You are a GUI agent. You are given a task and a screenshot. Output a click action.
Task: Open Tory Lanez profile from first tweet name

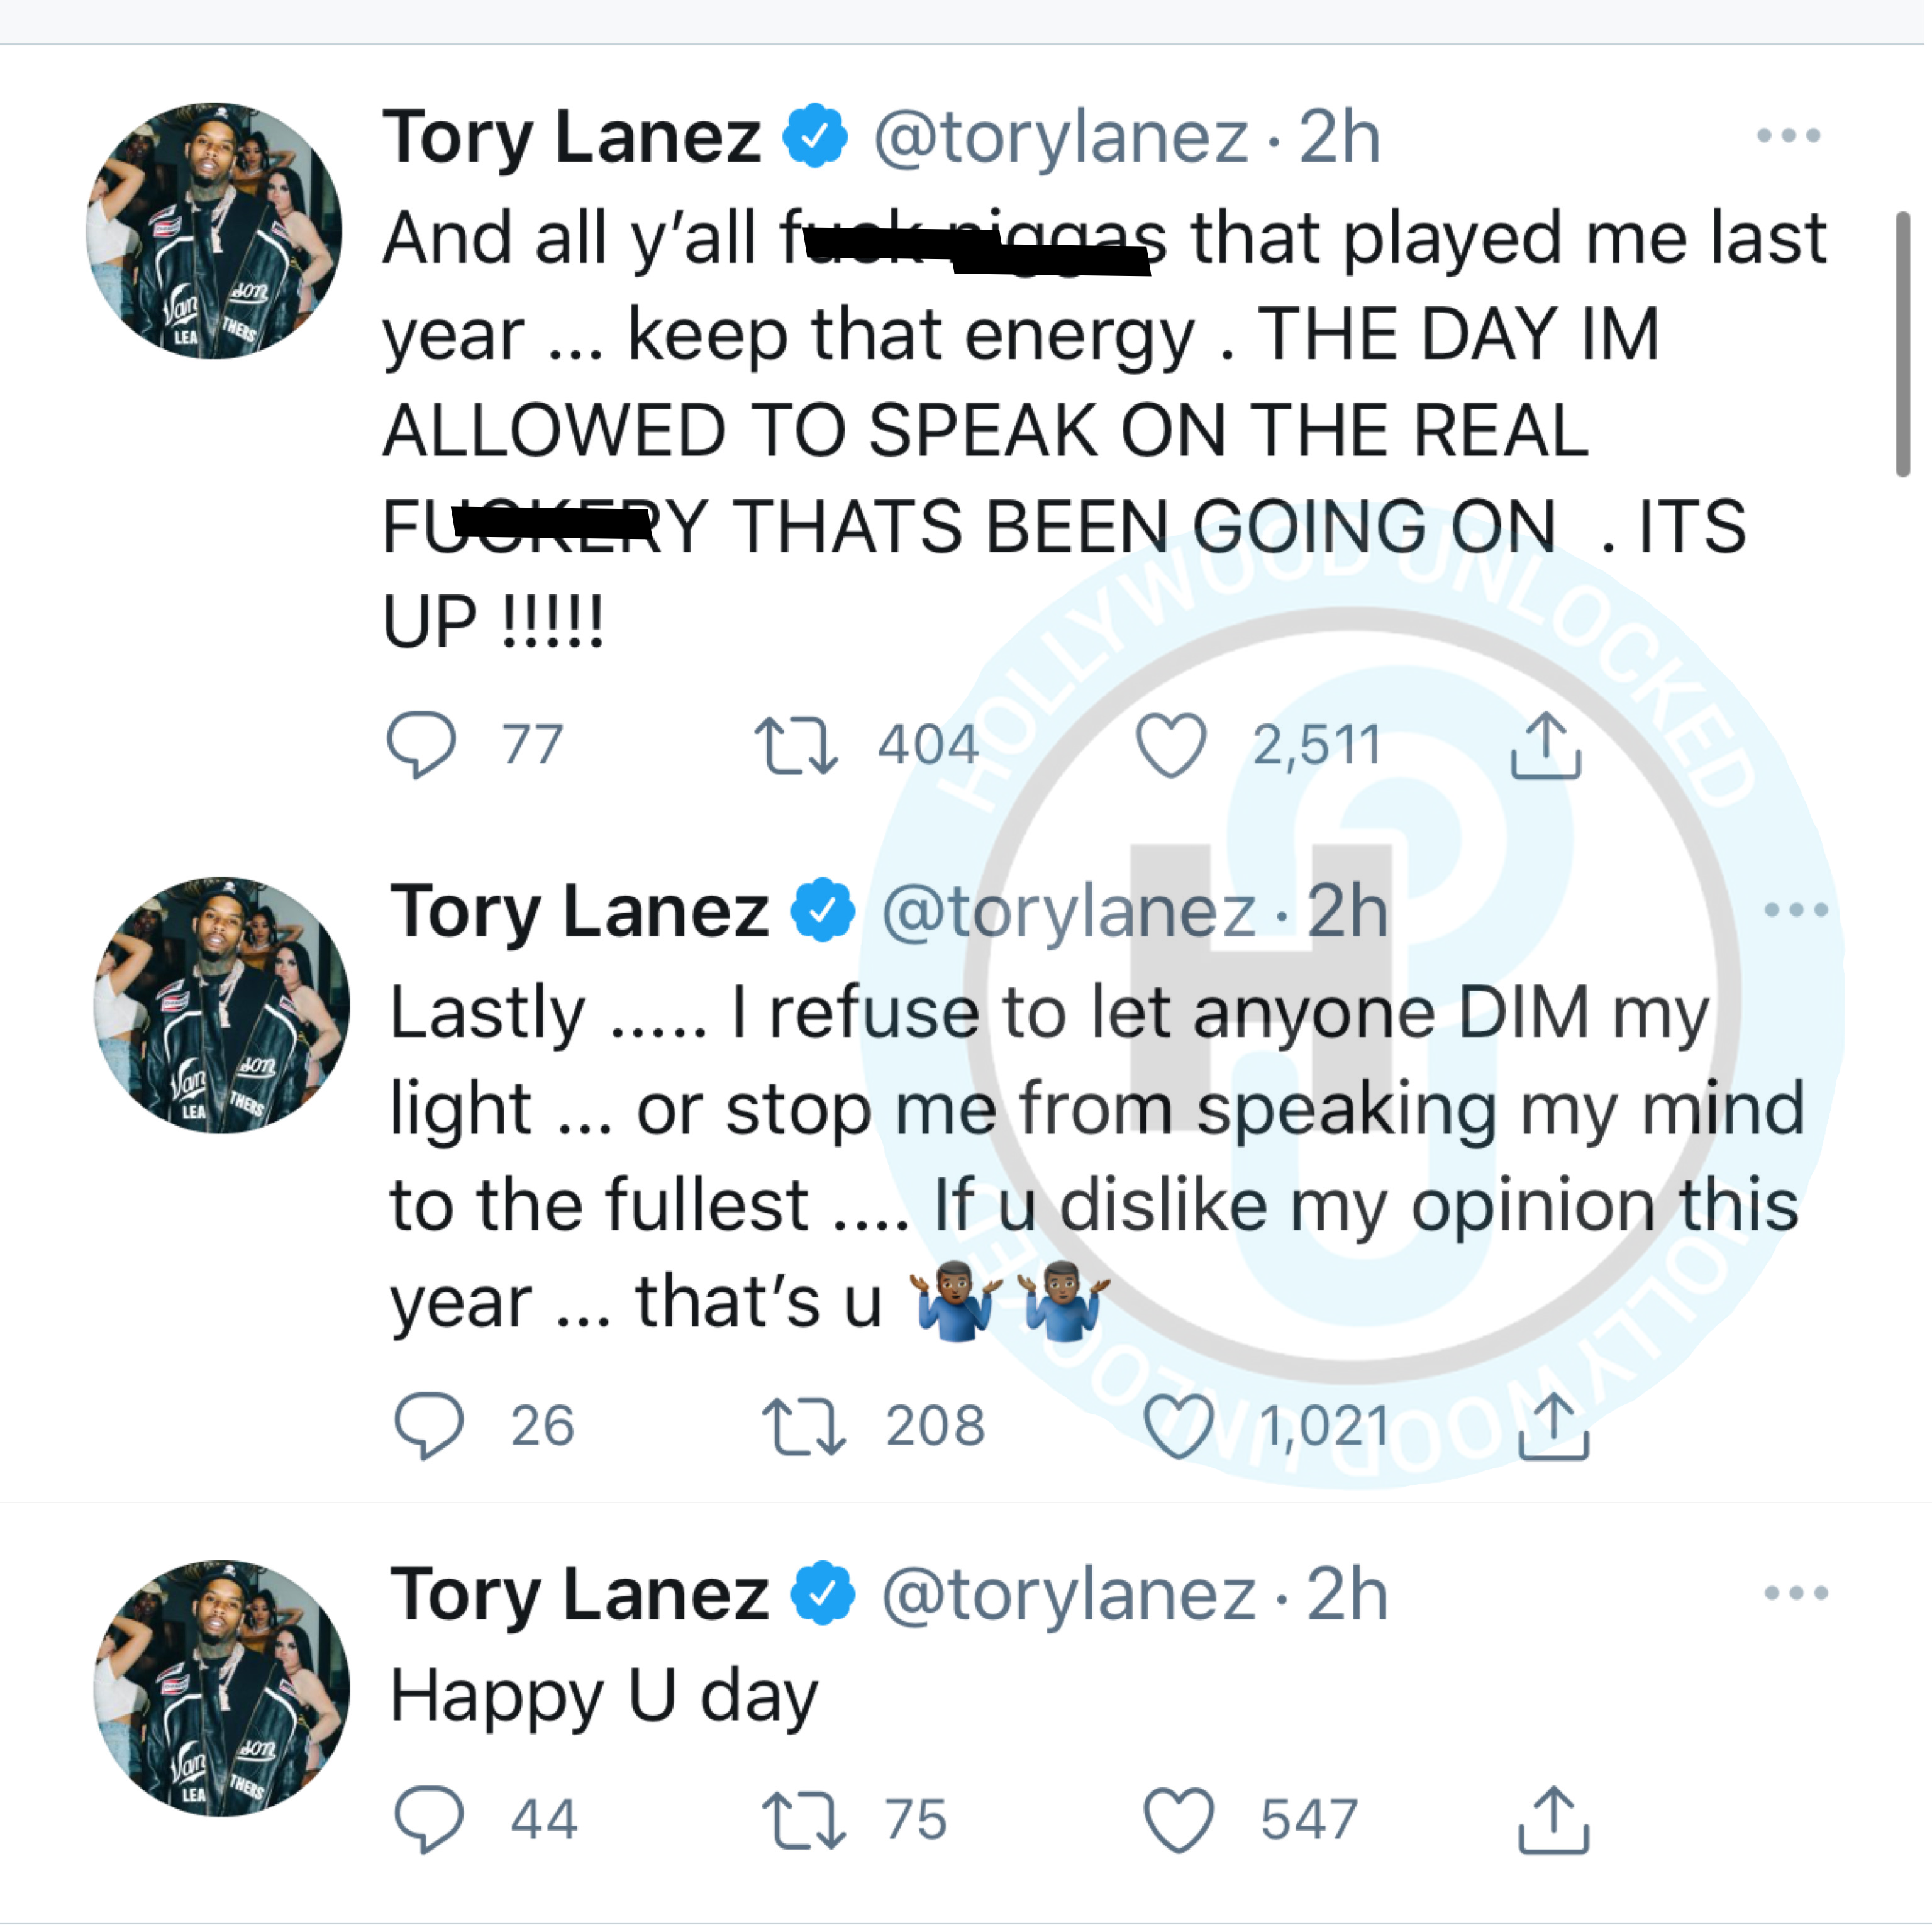pos(572,137)
